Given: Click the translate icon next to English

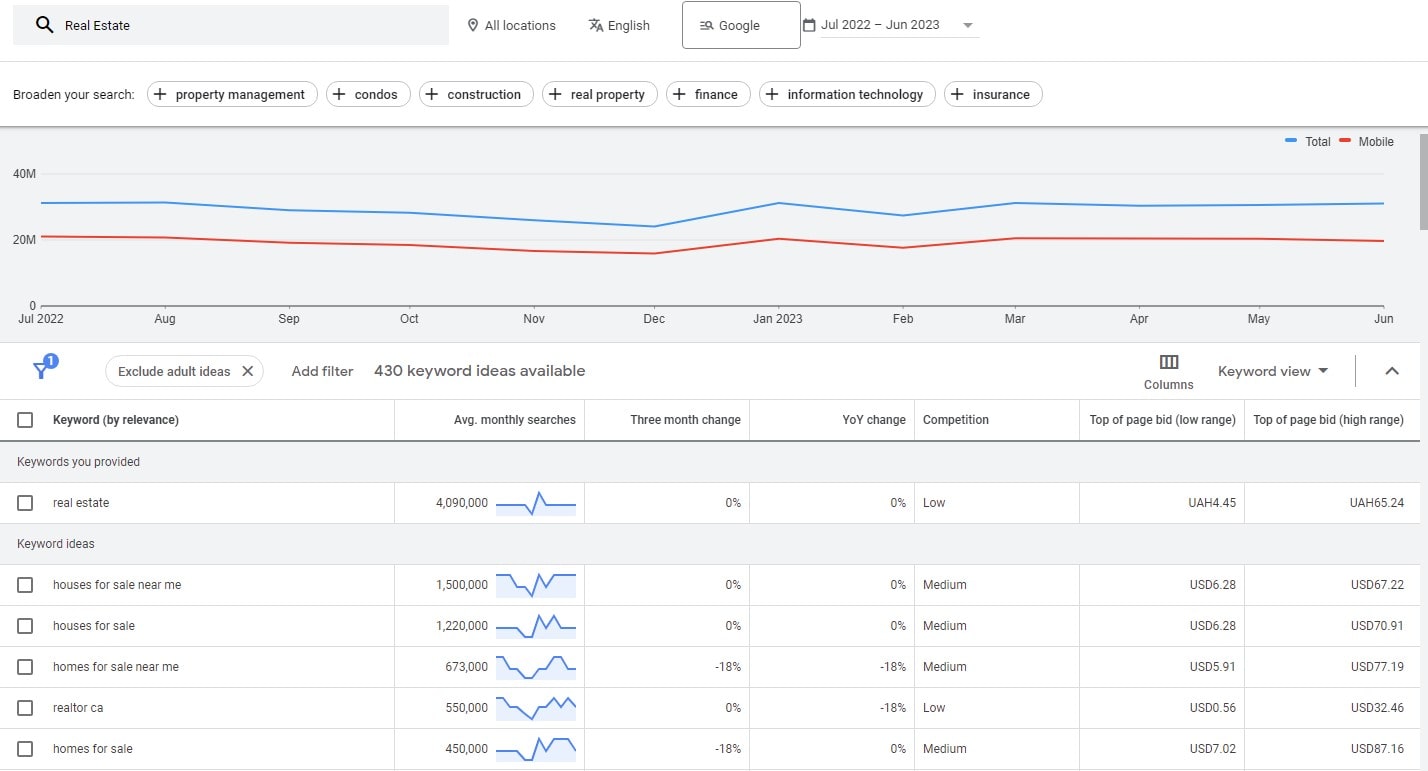Looking at the screenshot, I should [596, 25].
